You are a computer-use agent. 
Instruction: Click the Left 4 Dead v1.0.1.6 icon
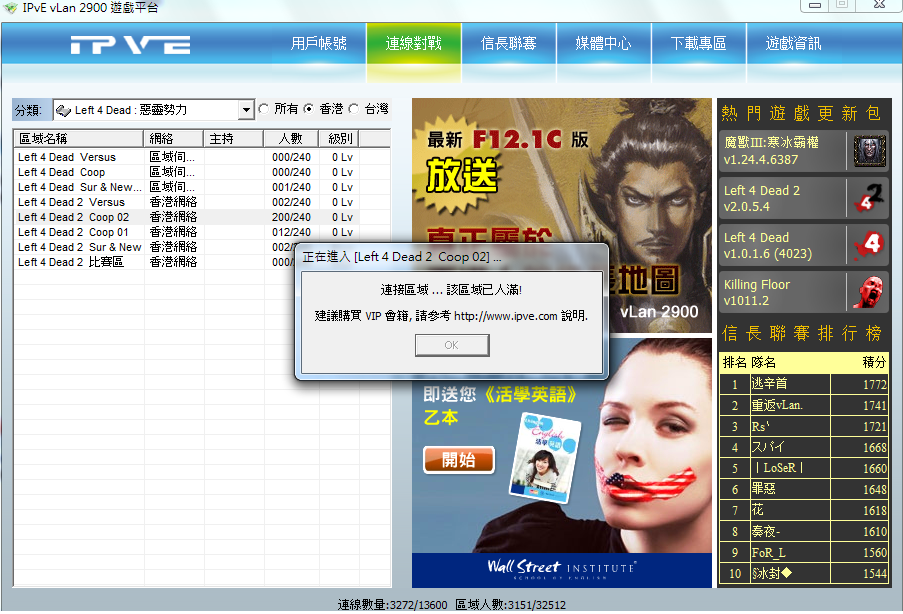[869, 246]
